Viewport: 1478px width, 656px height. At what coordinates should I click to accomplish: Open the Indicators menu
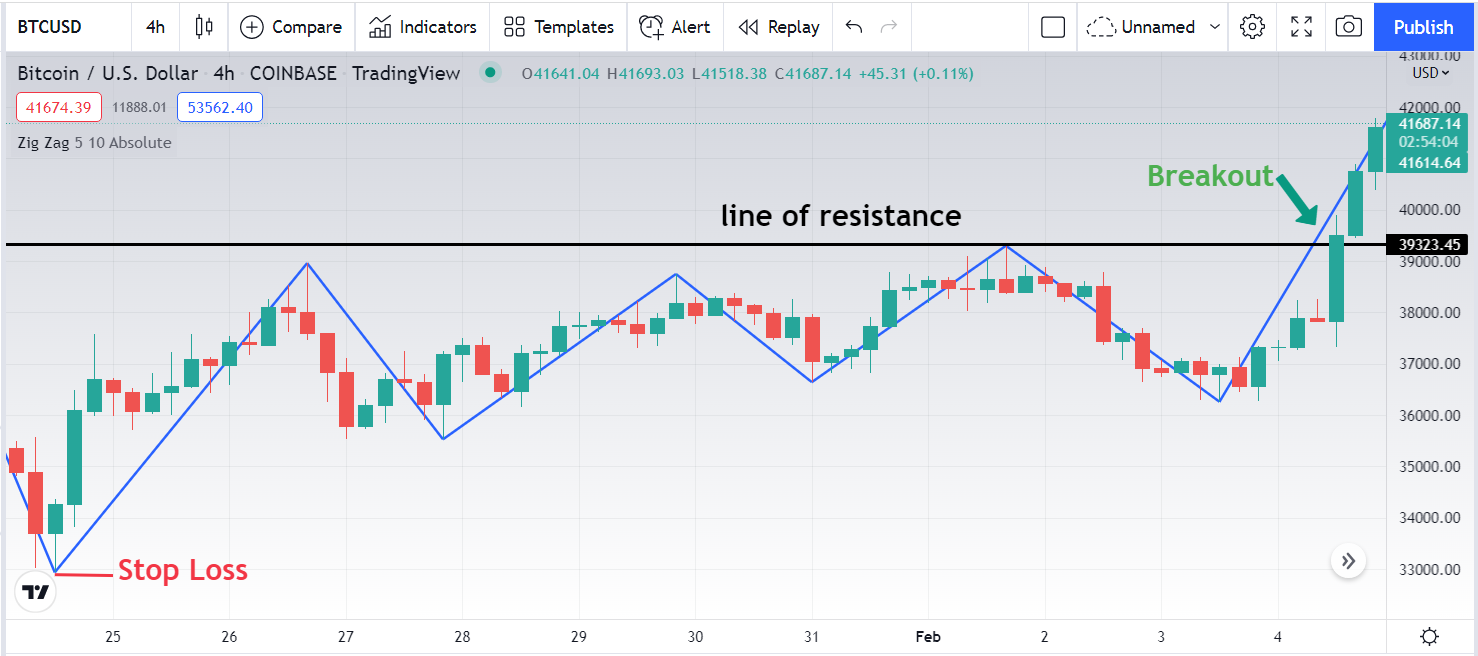(x=422, y=27)
